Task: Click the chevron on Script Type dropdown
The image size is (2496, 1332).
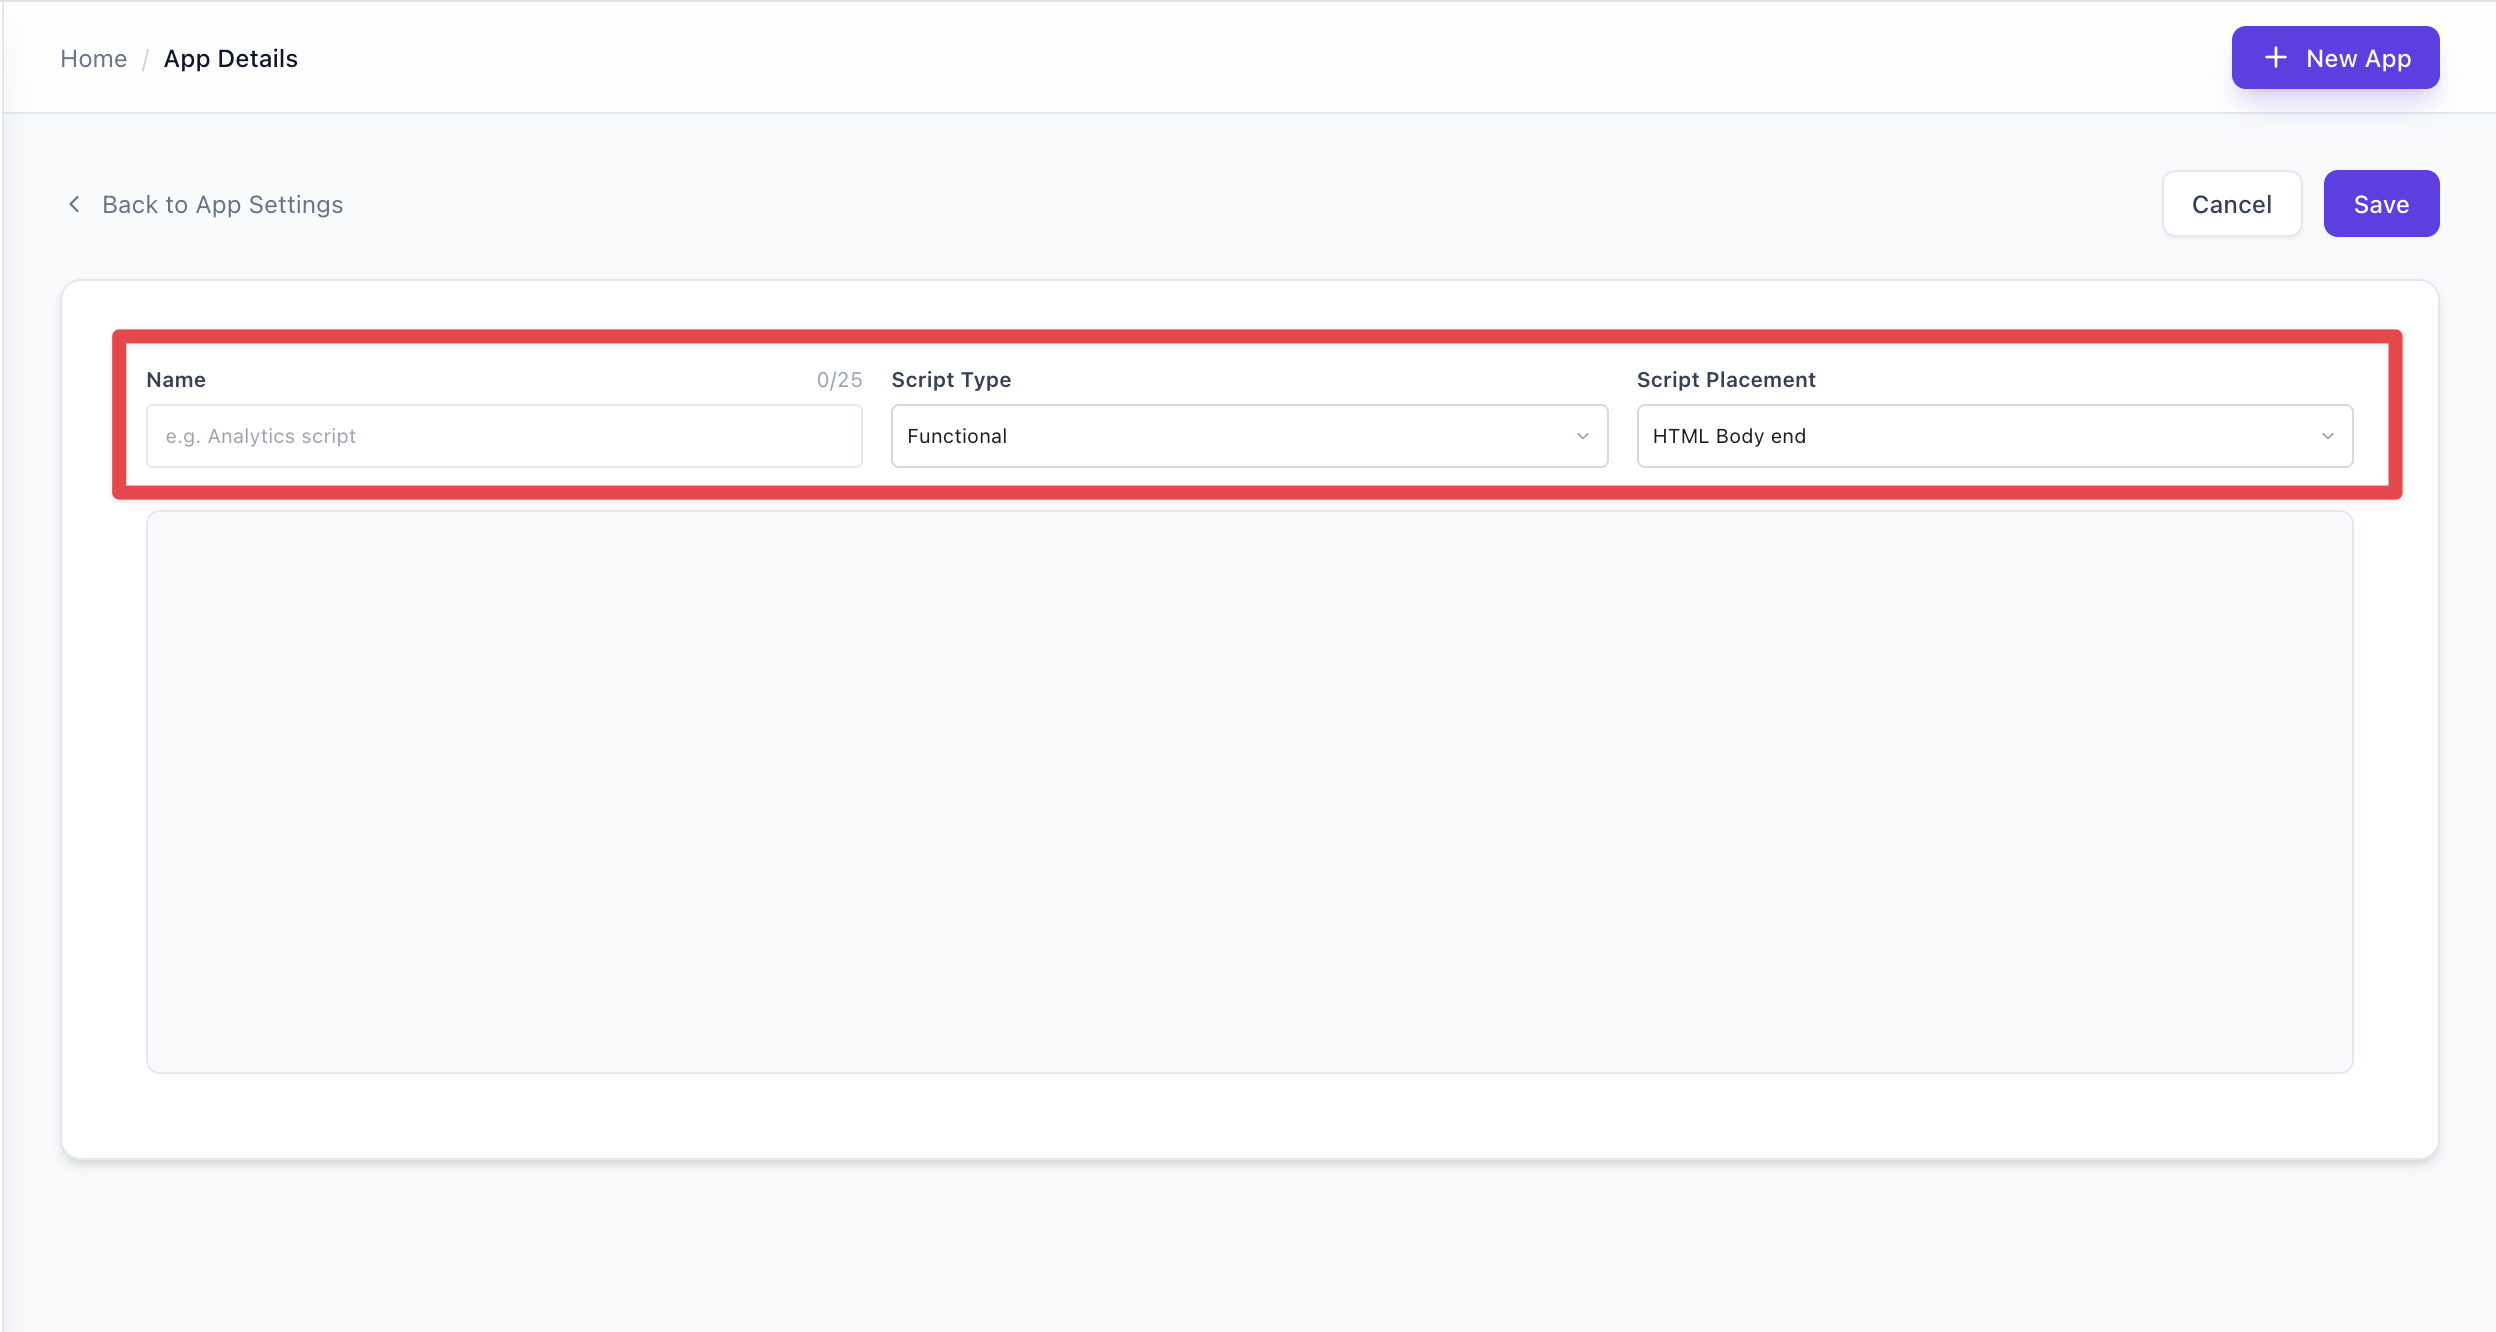Action: tap(1581, 435)
